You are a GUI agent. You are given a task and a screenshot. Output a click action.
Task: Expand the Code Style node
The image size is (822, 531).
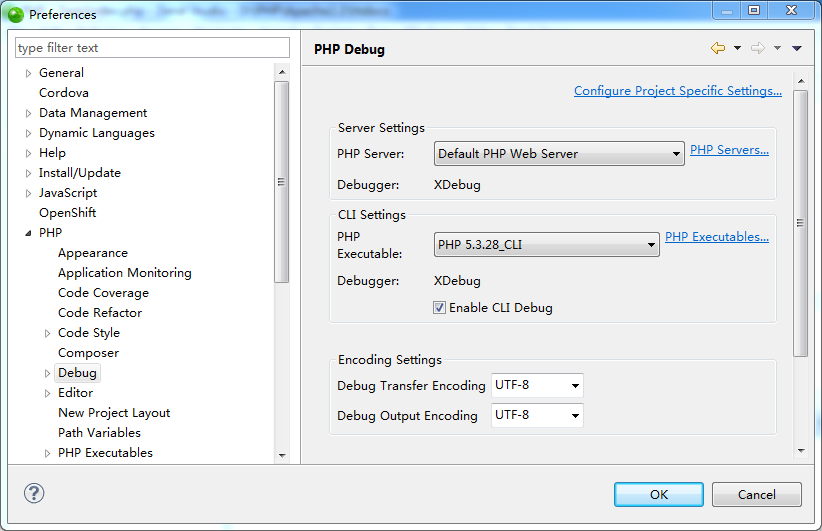point(47,333)
